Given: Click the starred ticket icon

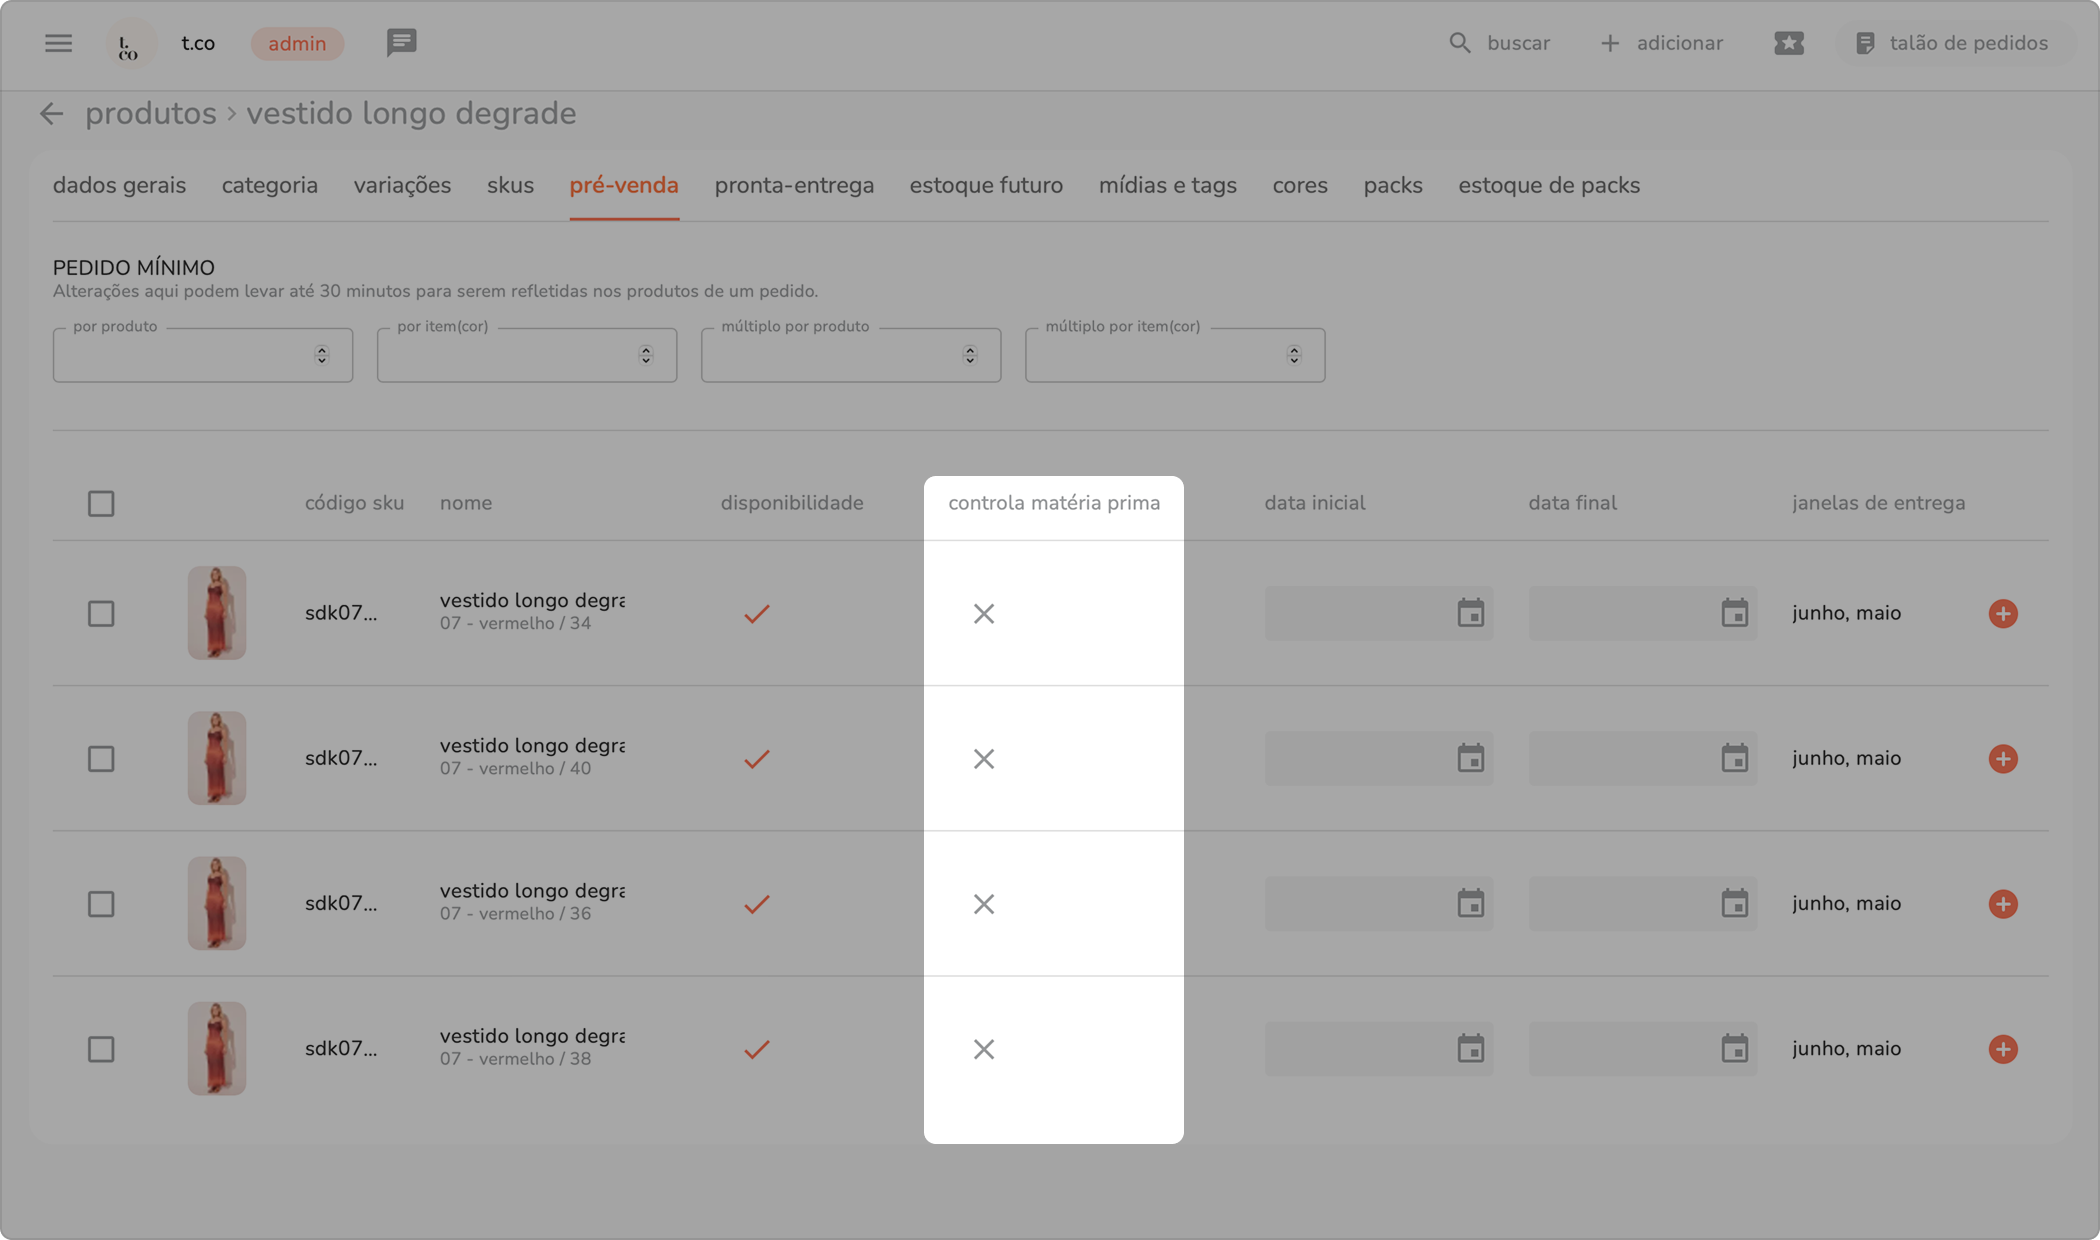Looking at the screenshot, I should pyautogui.click(x=1788, y=43).
